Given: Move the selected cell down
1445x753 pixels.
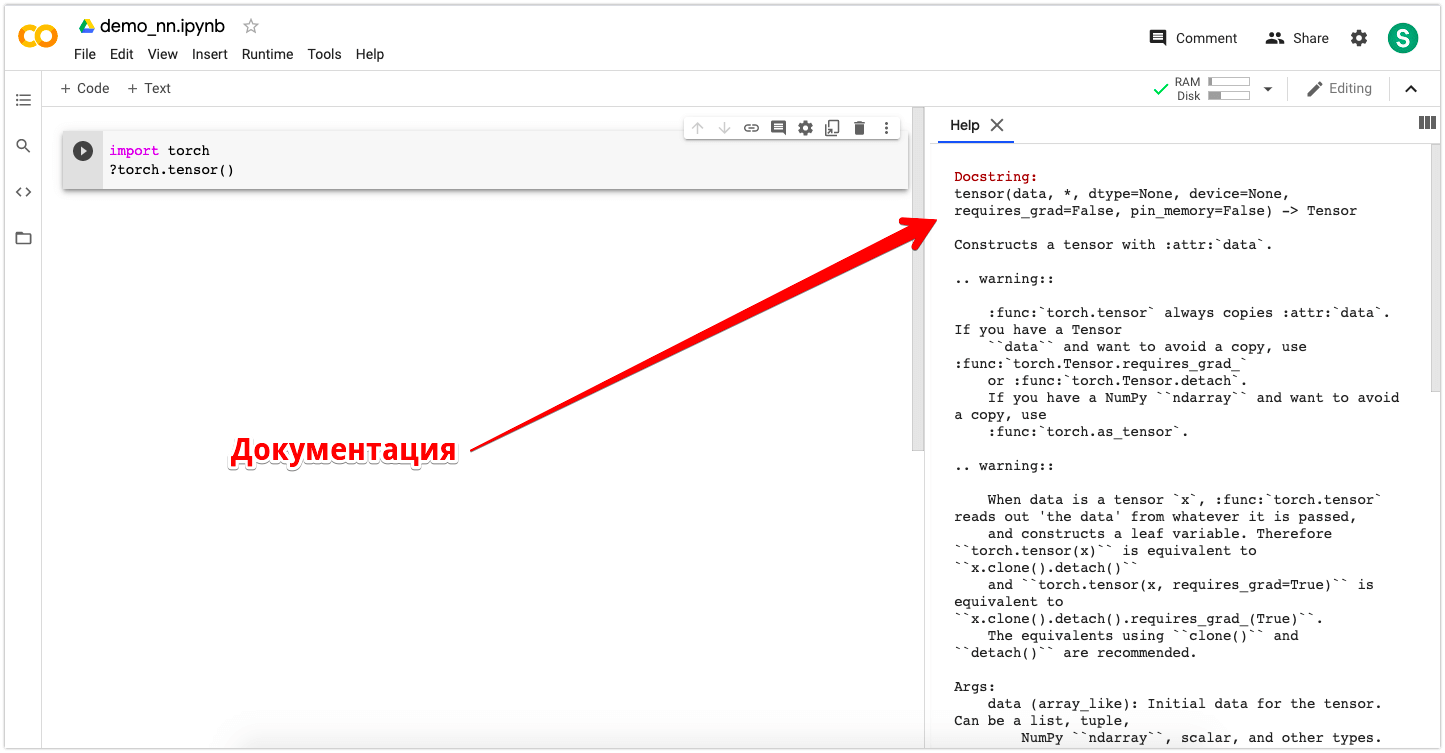Looking at the screenshot, I should tap(724, 127).
